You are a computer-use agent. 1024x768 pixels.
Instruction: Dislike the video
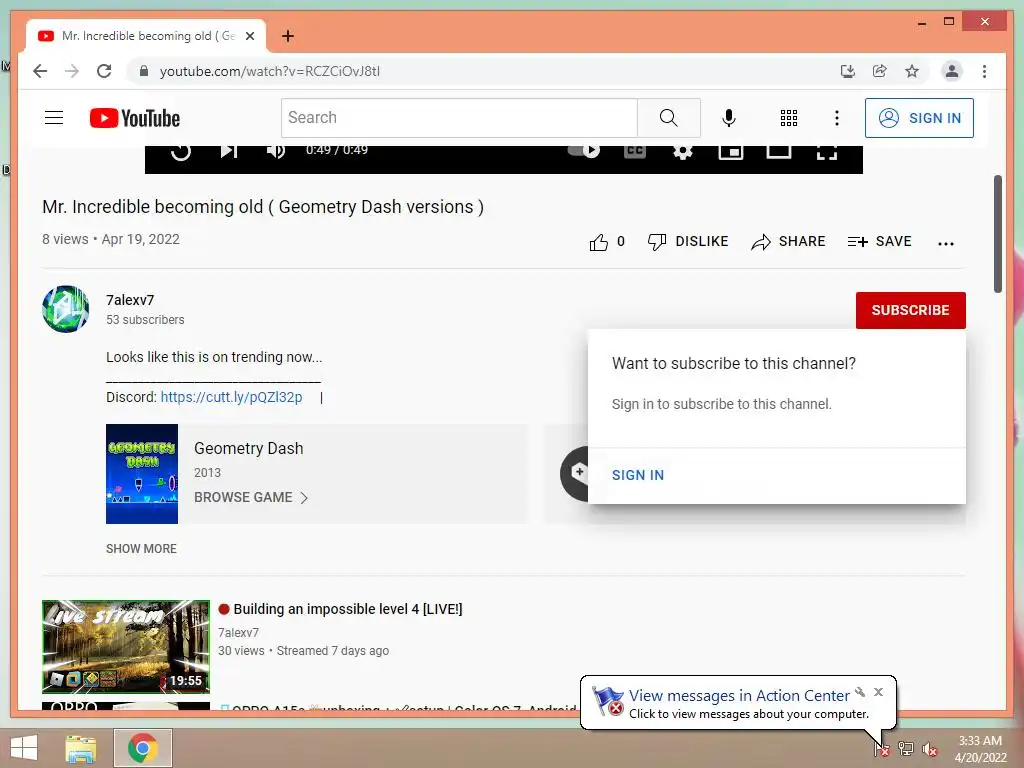point(688,242)
